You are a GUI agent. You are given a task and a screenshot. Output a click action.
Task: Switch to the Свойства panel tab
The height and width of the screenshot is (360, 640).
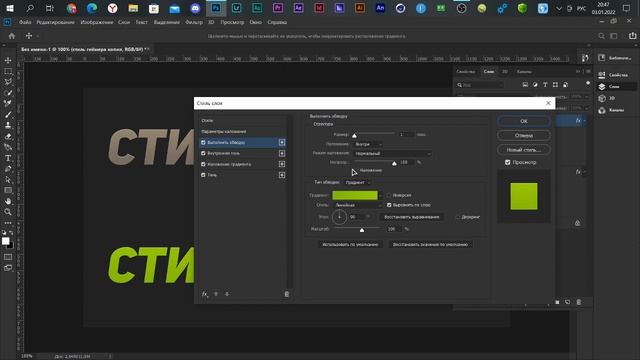466,71
